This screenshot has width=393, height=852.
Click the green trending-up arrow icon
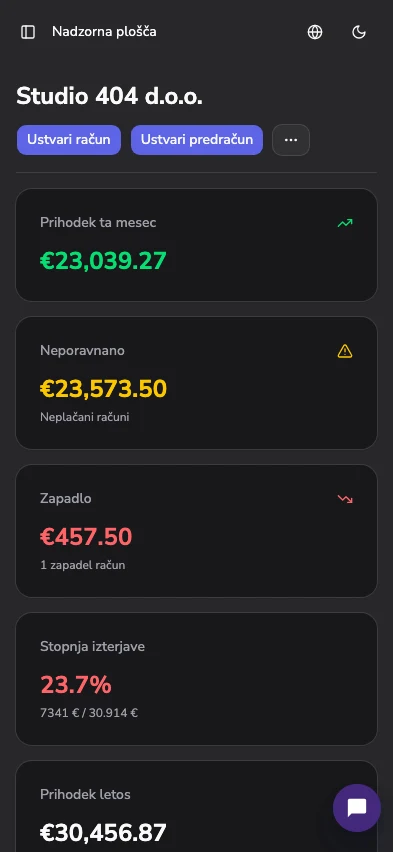tap(345, 223)
